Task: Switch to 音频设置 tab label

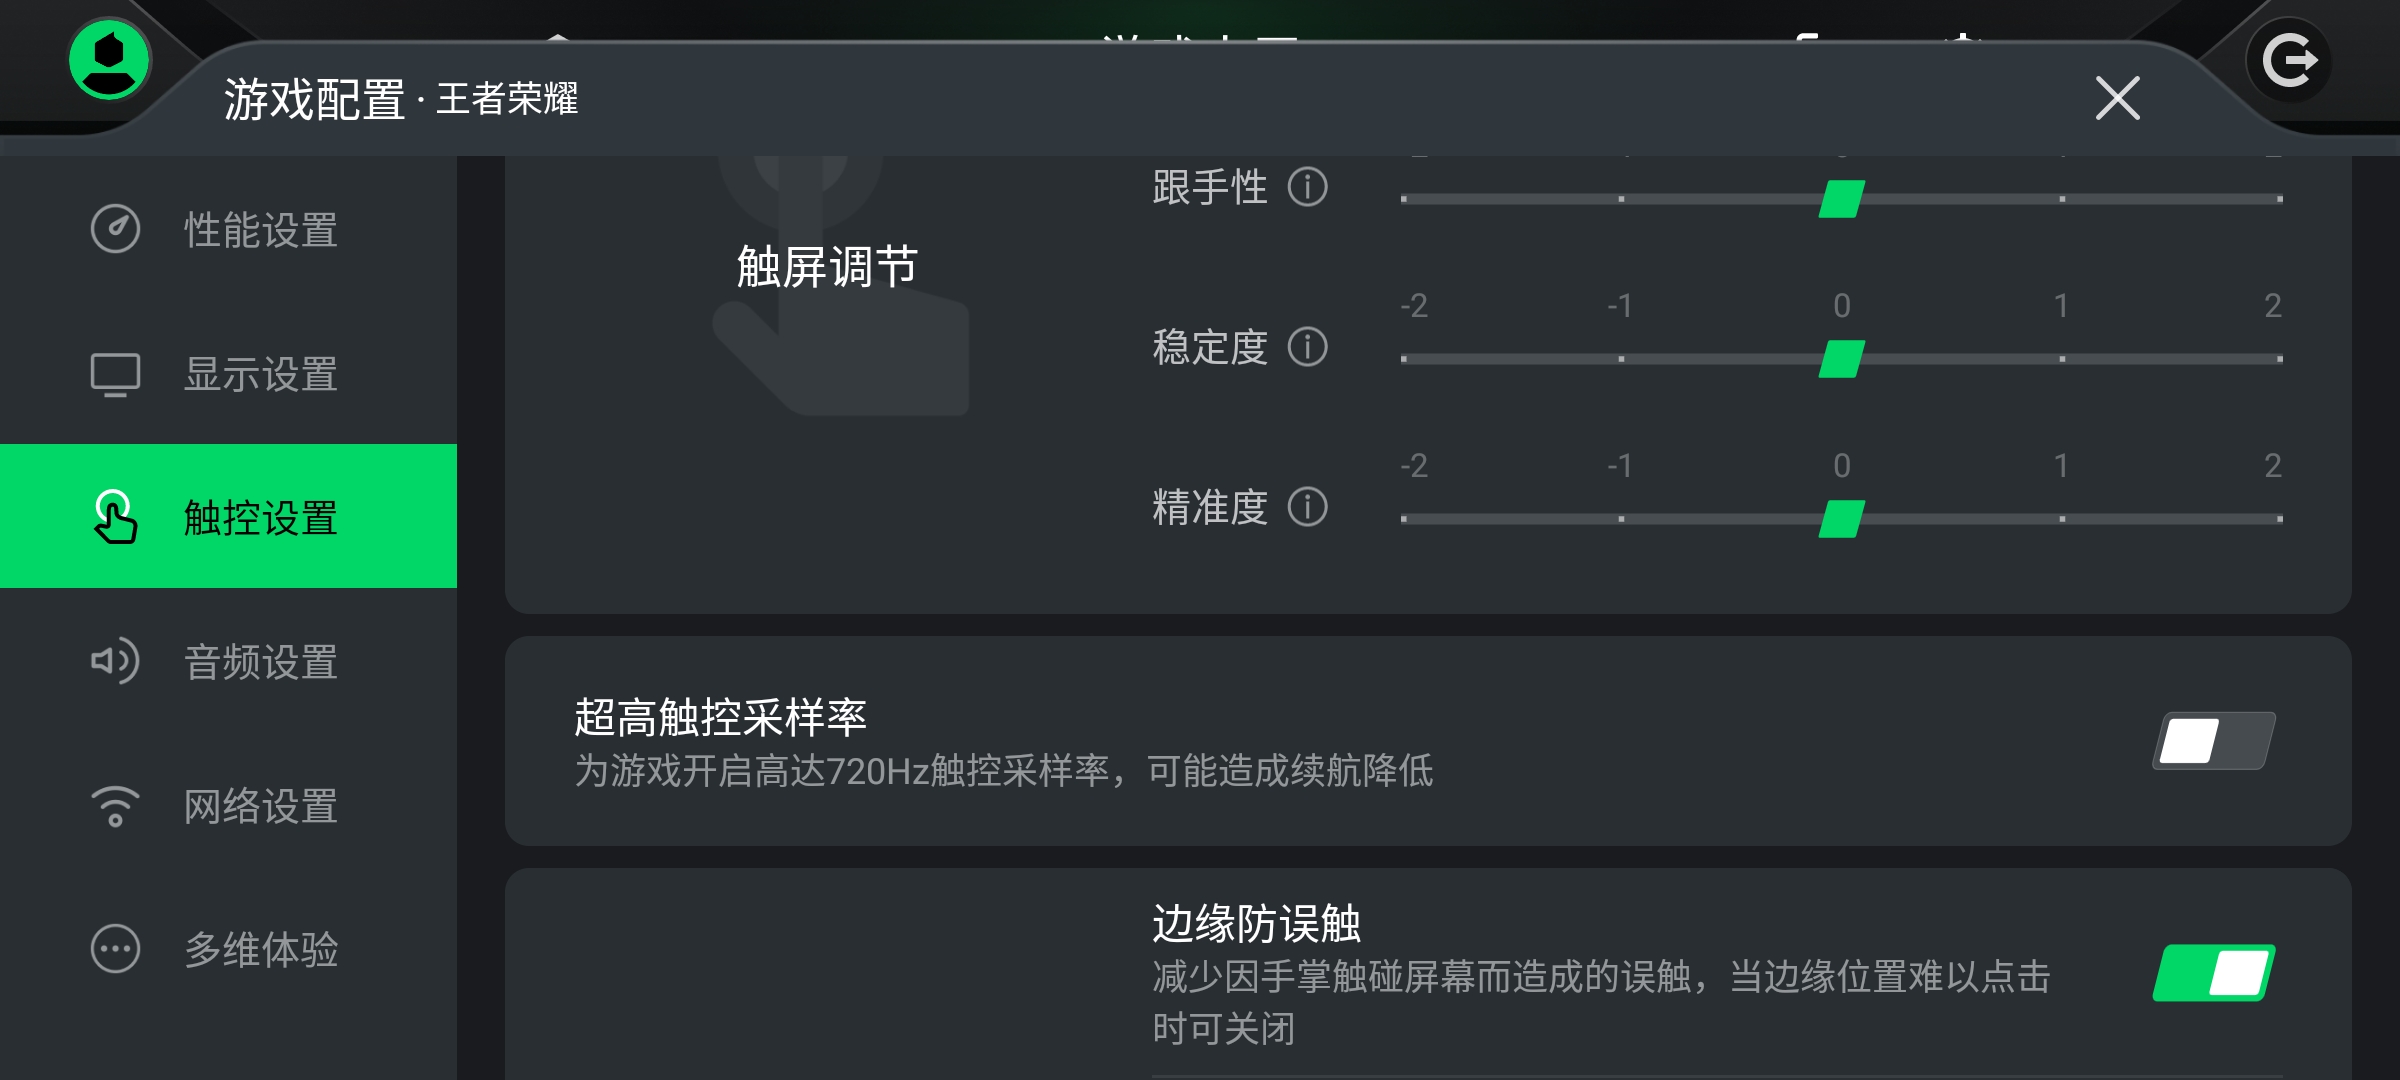Action: (261, 662)
